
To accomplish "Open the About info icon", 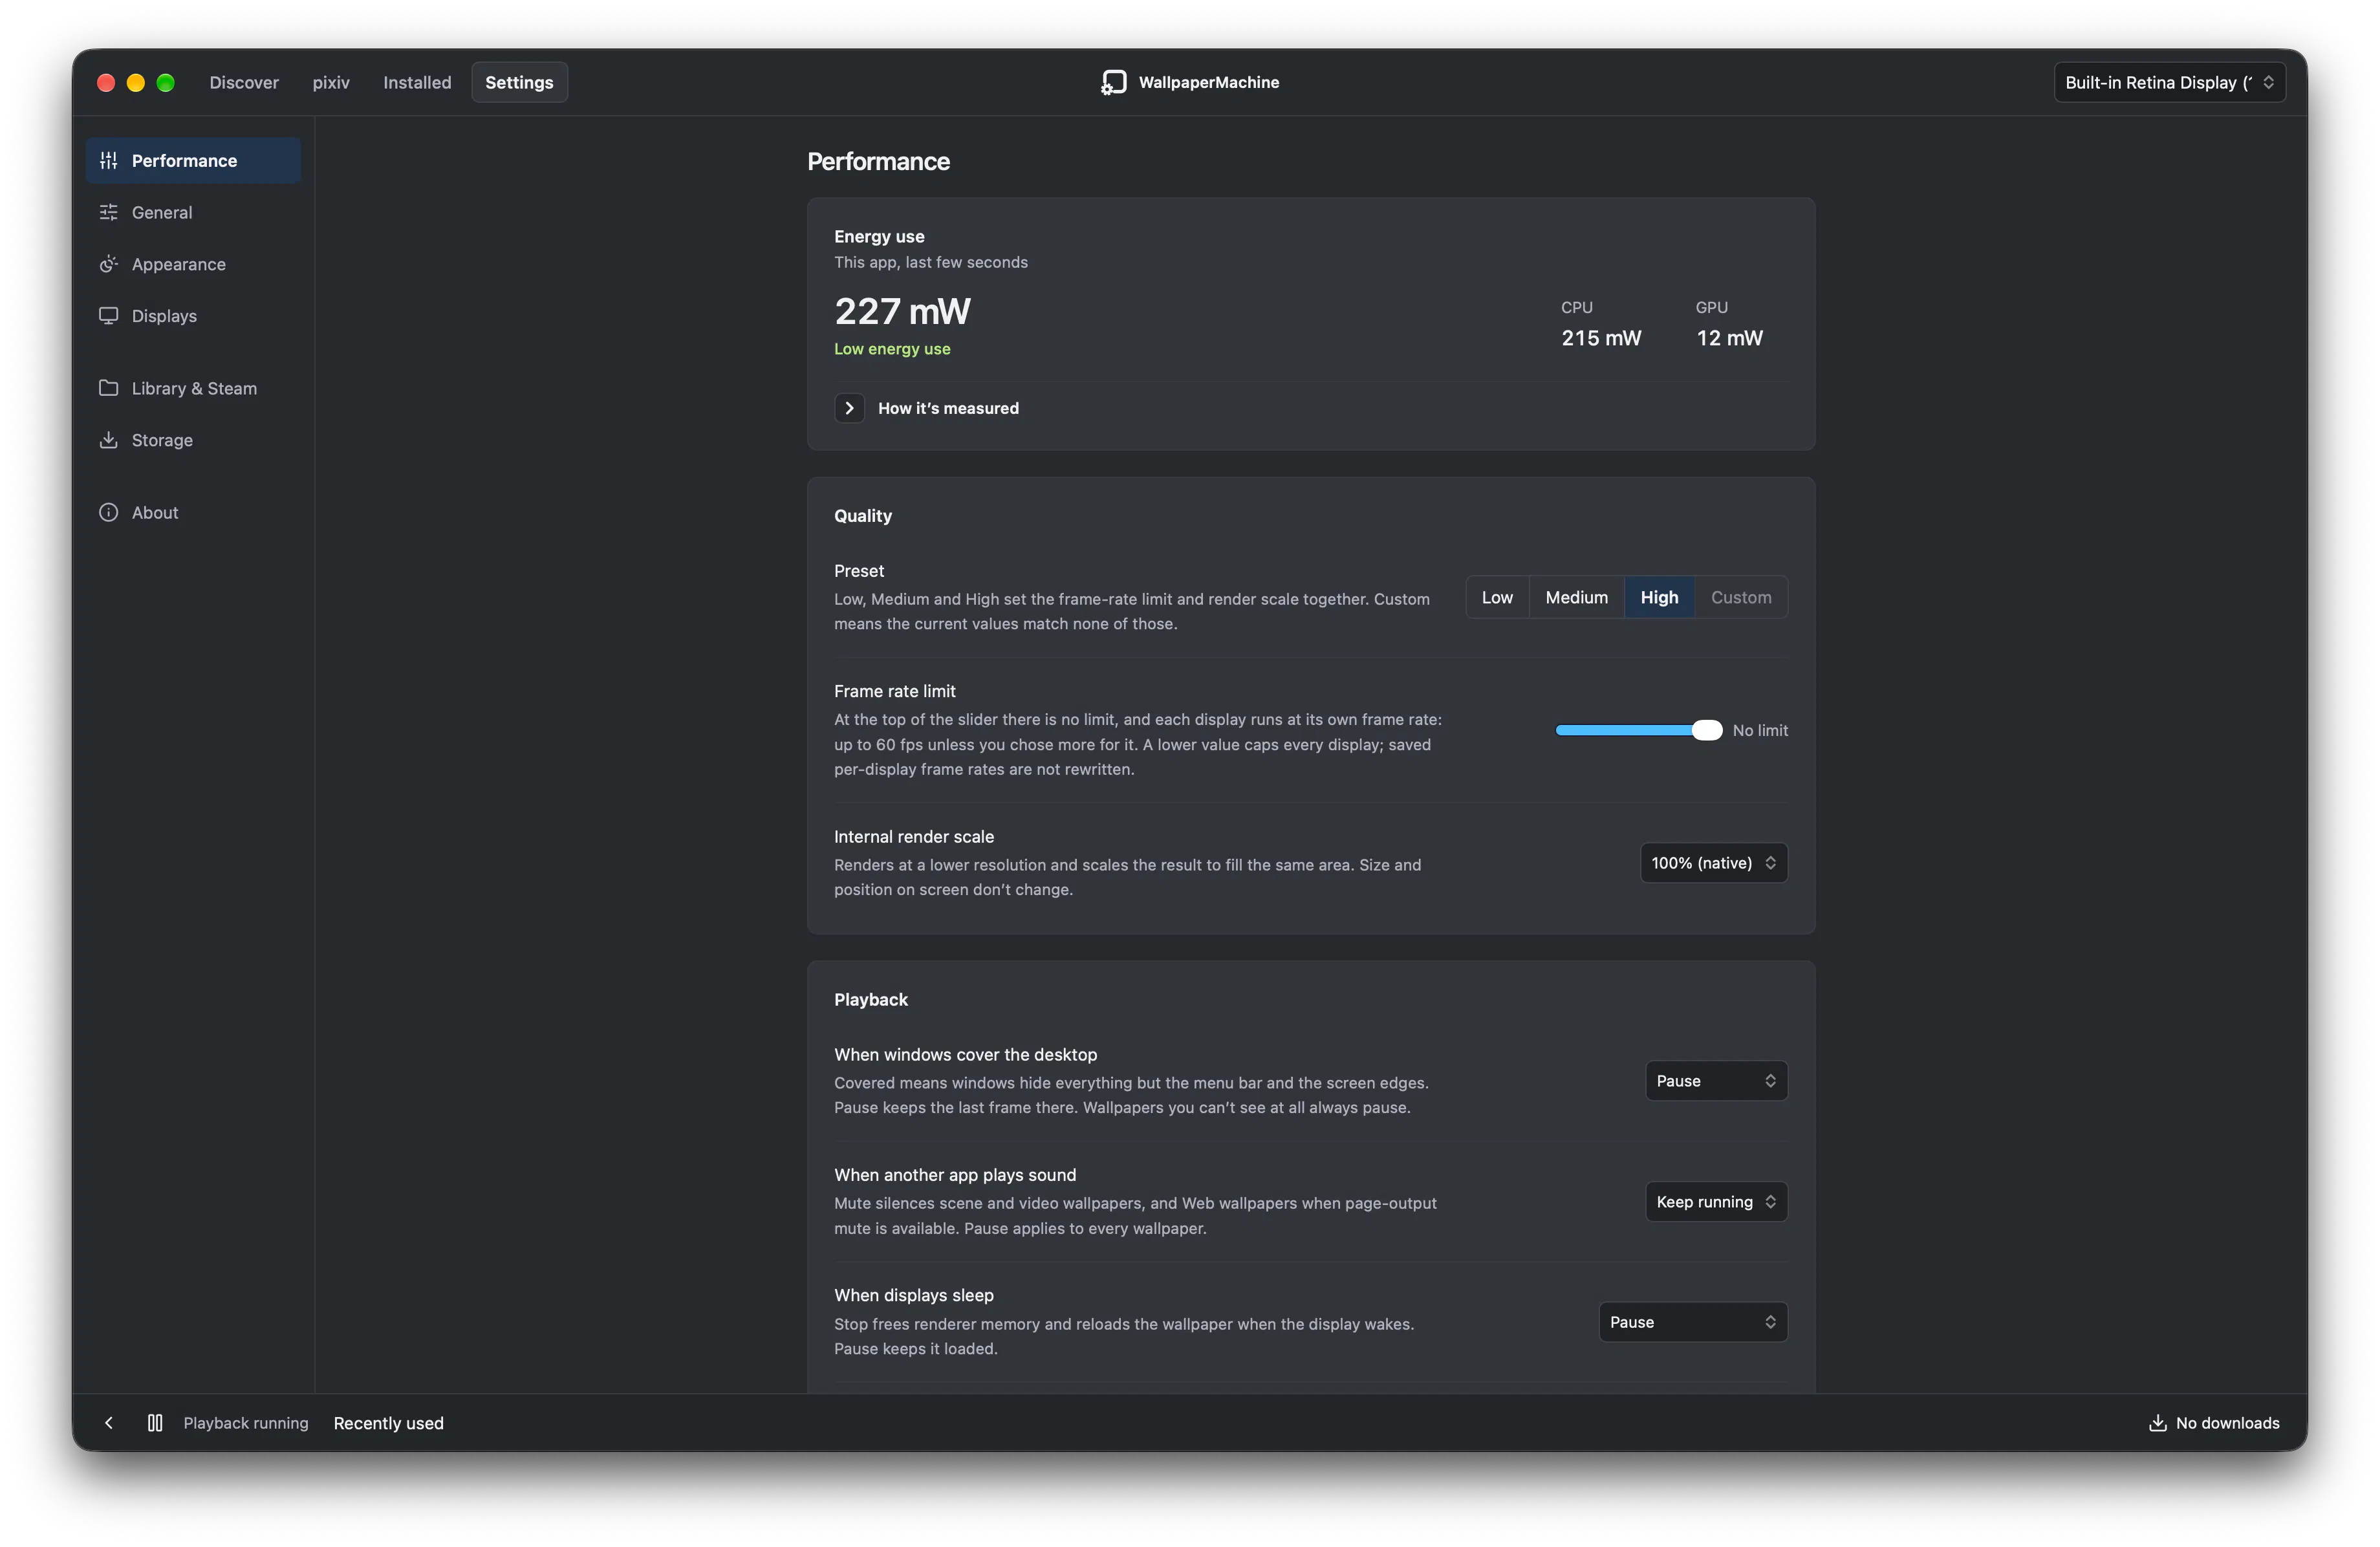I will pos(108,512).
